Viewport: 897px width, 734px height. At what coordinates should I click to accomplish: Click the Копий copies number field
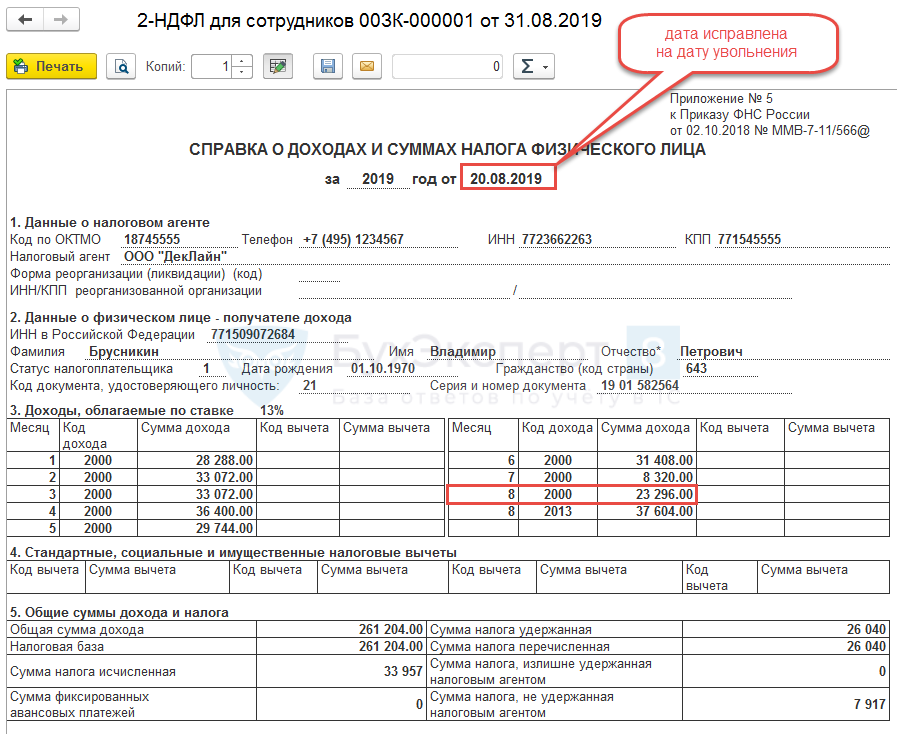point(212,66)
